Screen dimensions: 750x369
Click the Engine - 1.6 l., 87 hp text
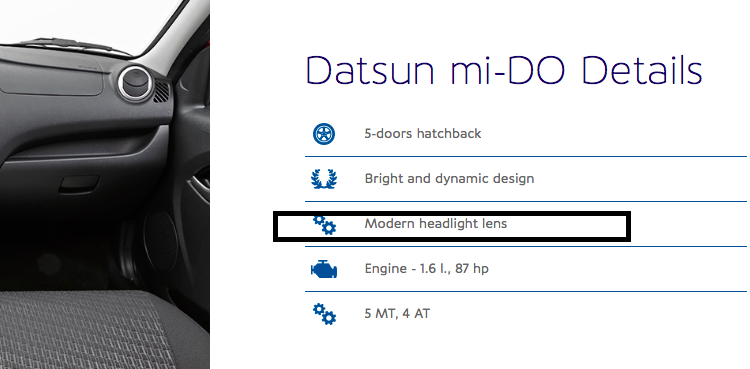click(426, 268)
